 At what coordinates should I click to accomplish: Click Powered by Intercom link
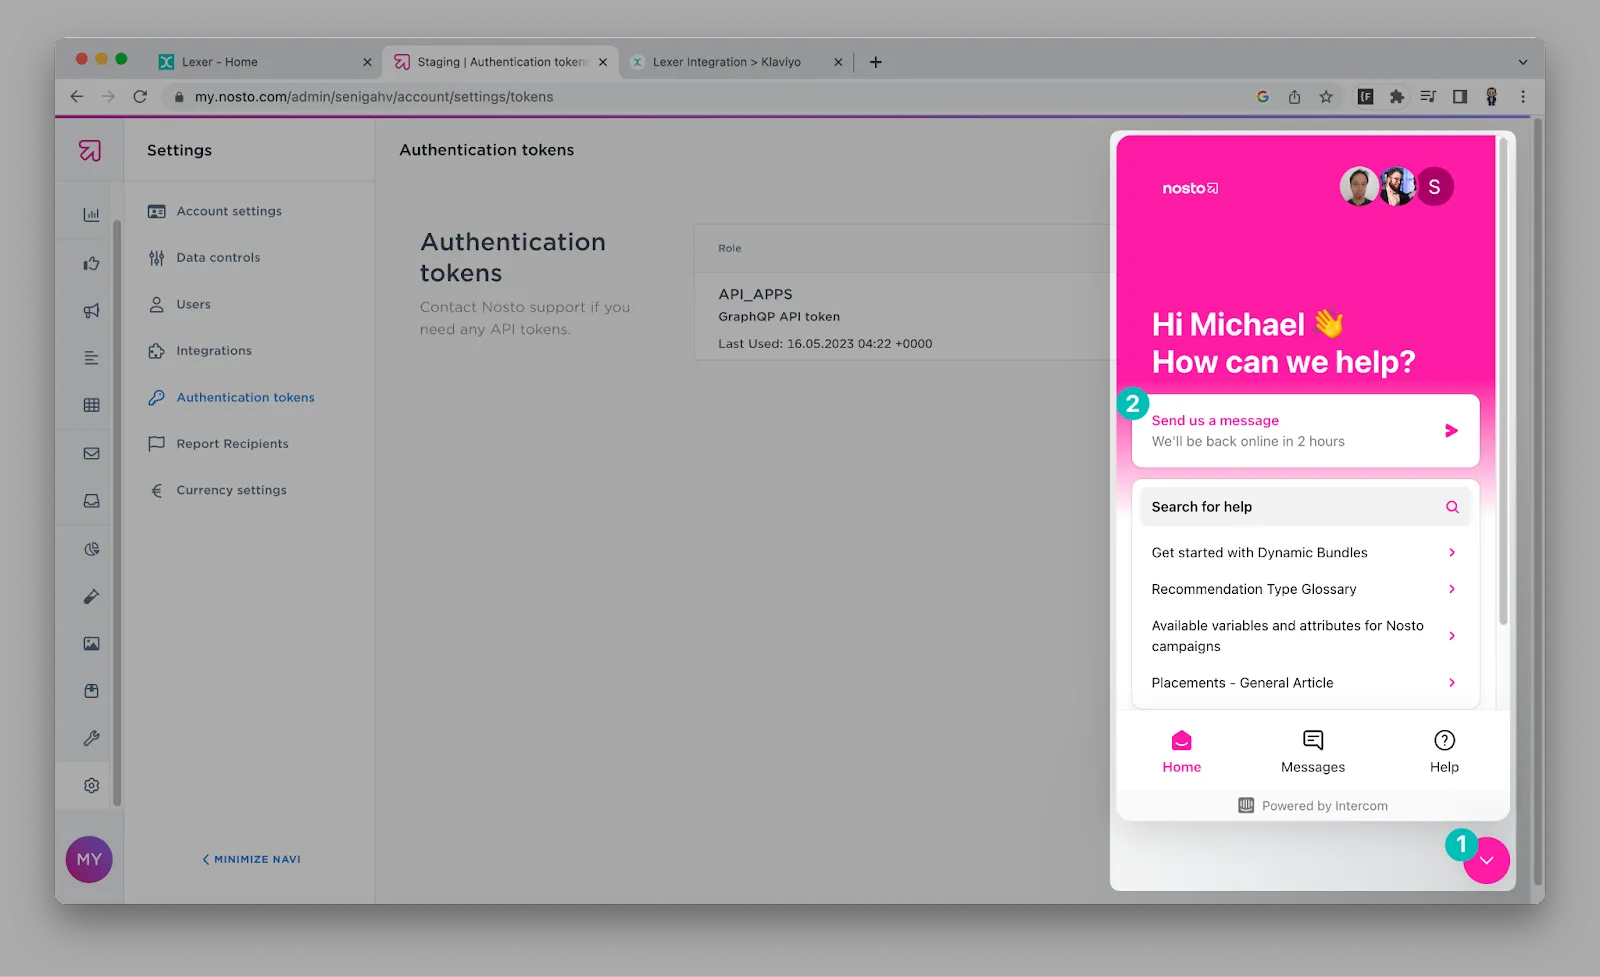pyautogui.click(x=1313, y=806)
